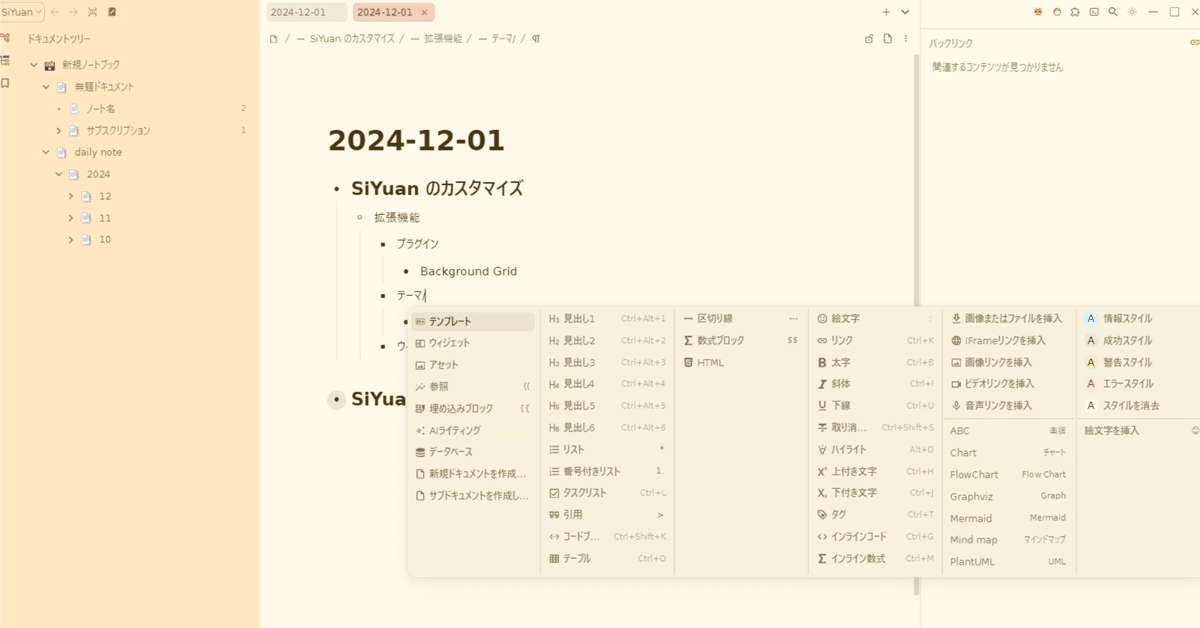Select スタイルを消去 to clear style
The height and width of the screenshot is (628, 1200).
click(1140, 406)
